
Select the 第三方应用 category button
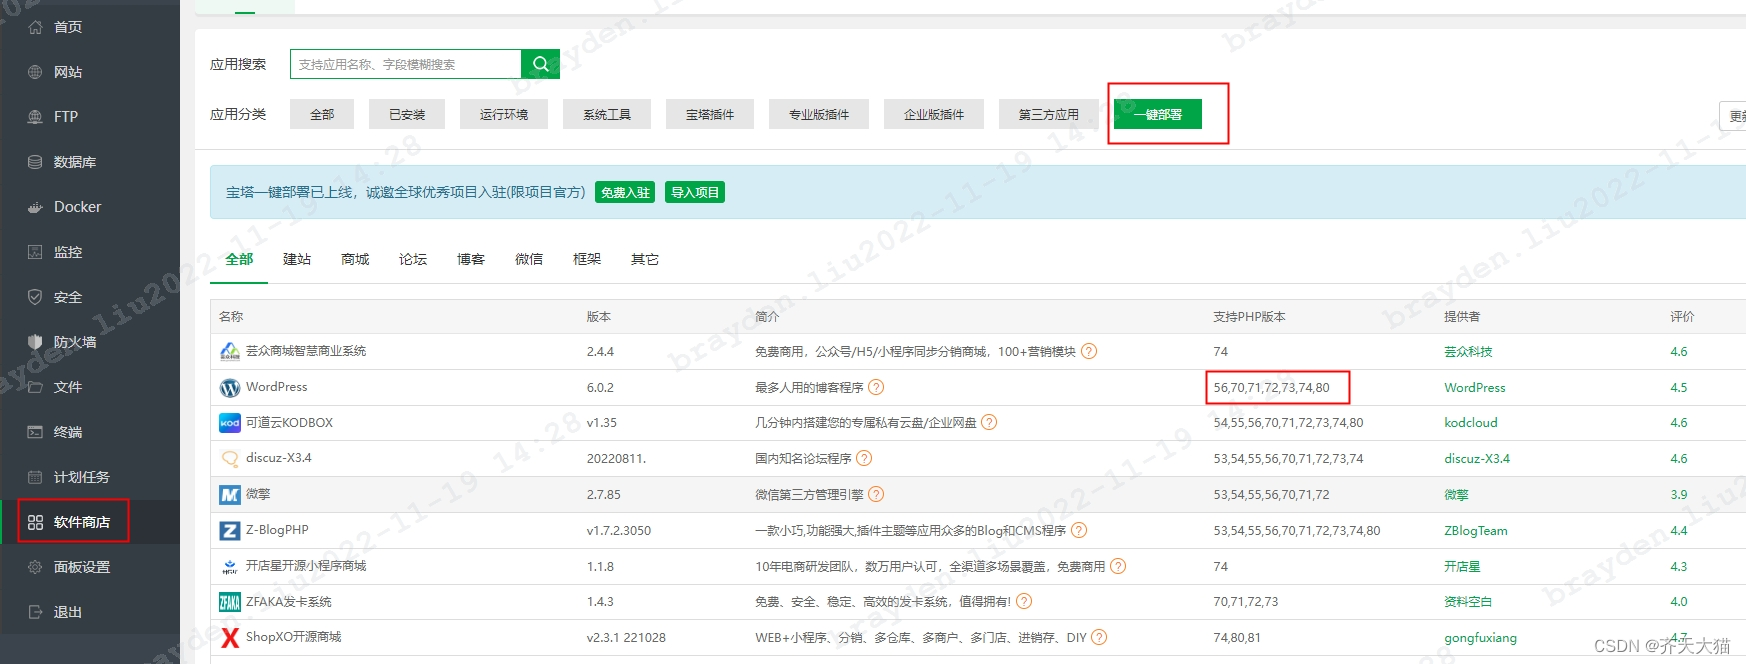tap(1049, 114)
